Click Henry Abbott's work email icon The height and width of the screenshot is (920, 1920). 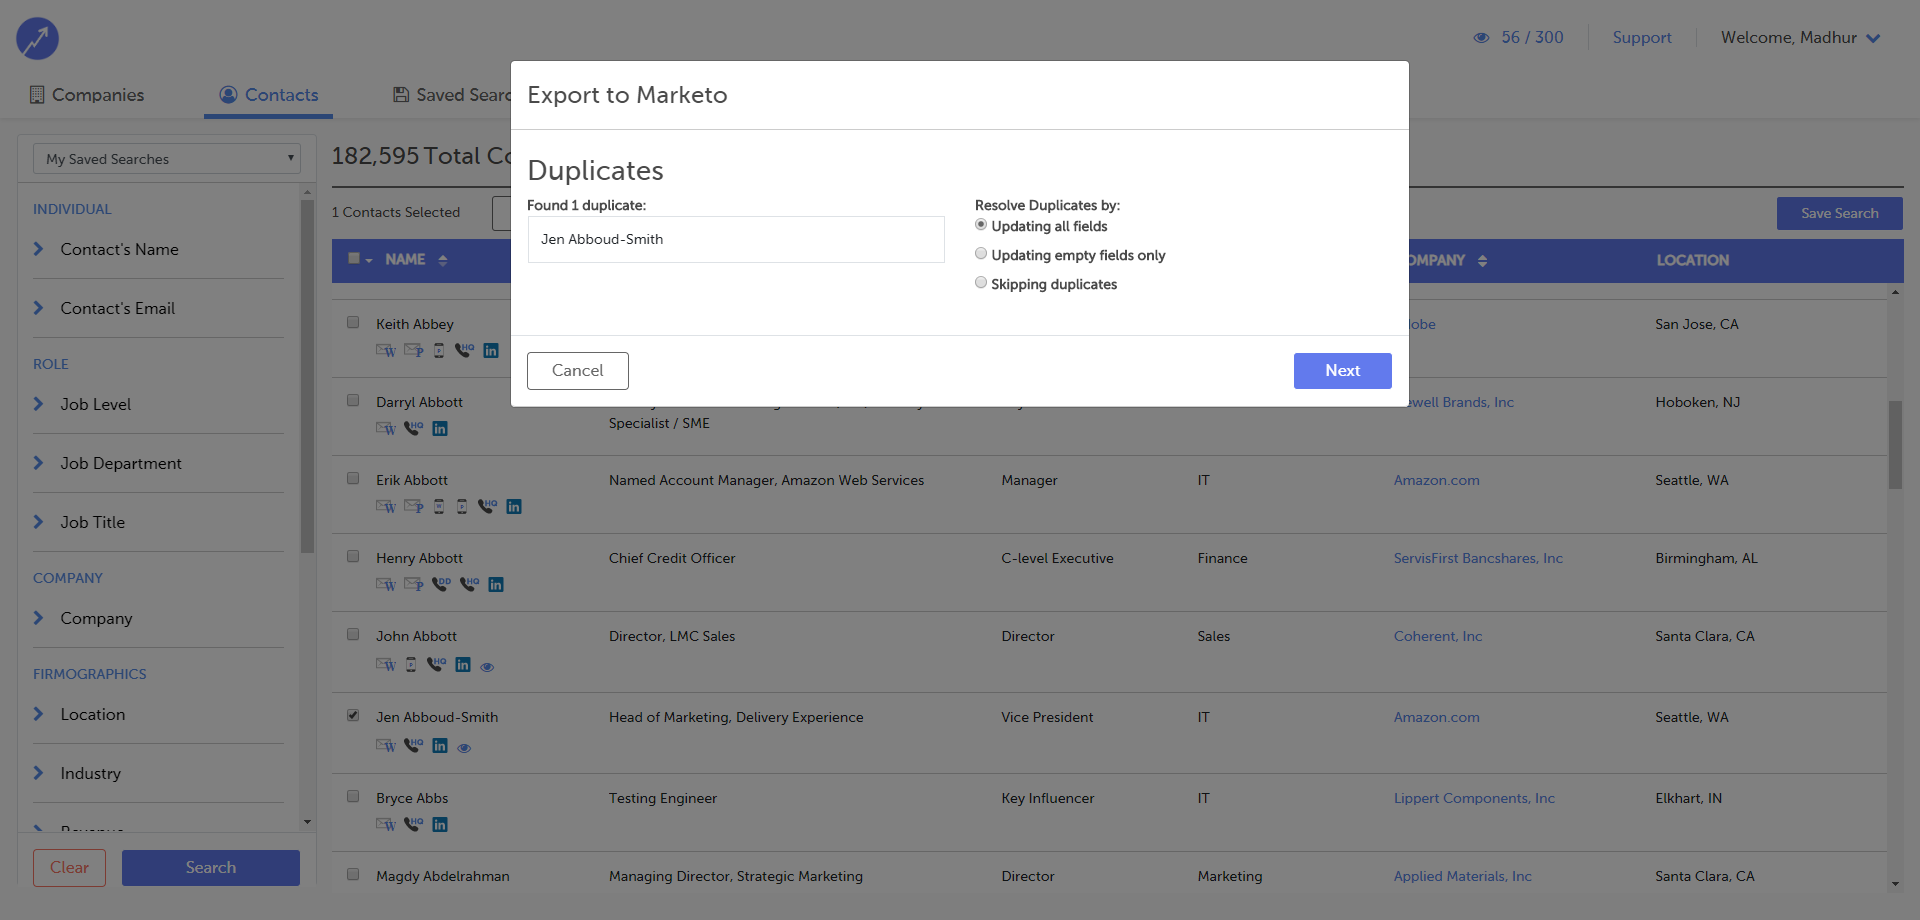pos(386,585)
